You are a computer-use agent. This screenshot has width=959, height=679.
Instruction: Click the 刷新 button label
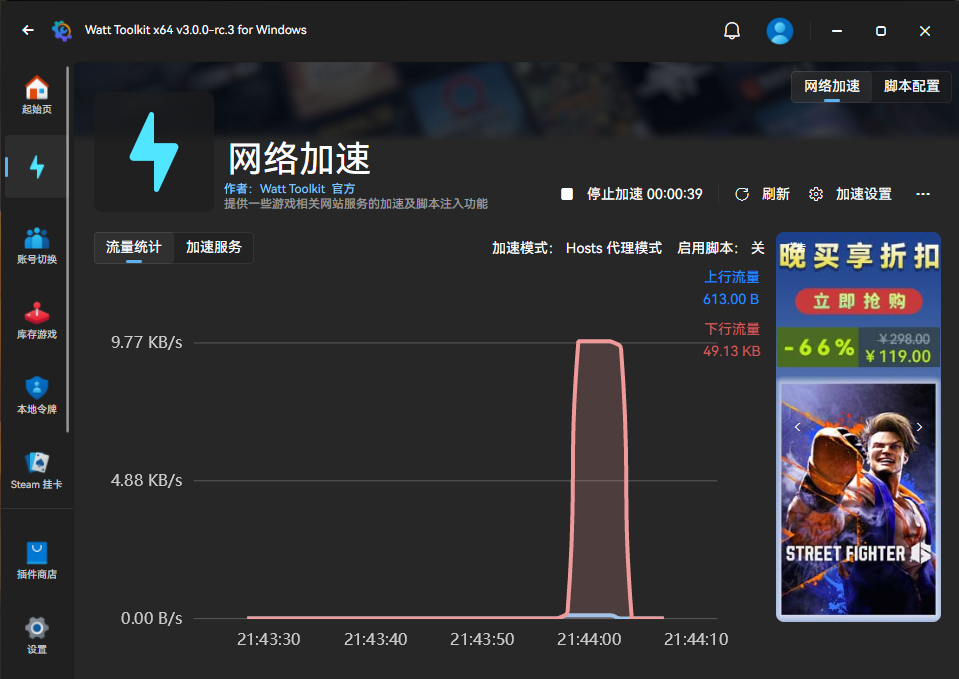point(776,195)
